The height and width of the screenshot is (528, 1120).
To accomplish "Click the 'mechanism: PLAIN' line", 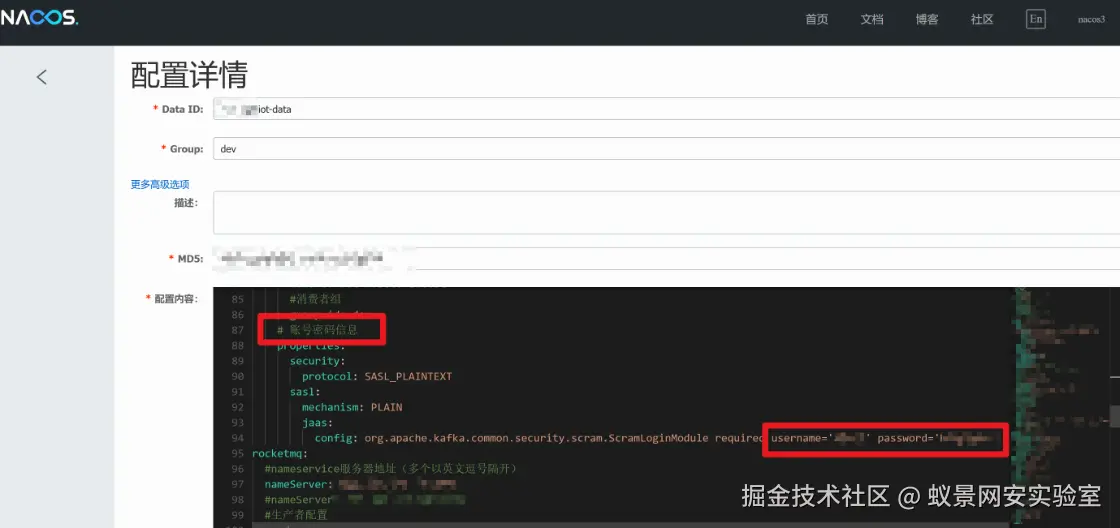I will pyautogui.click(x=352, y=407).
